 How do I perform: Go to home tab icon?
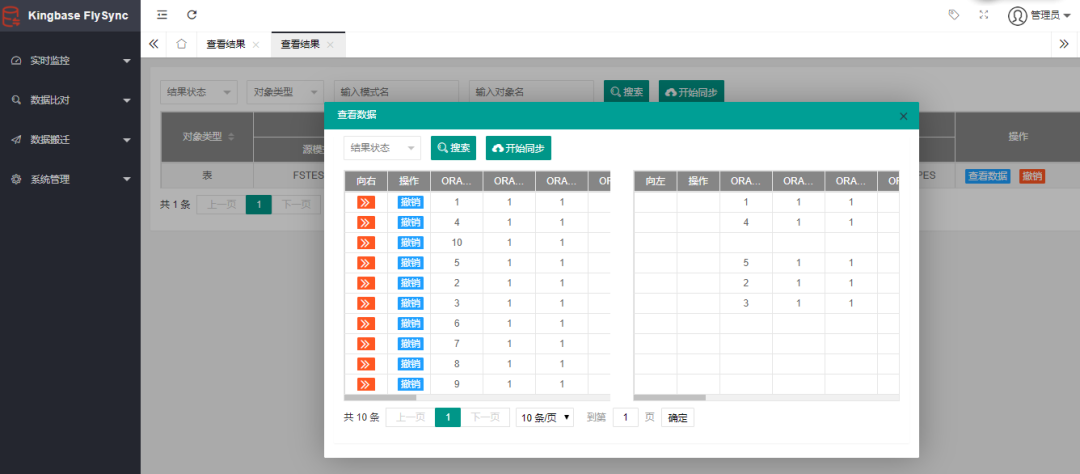coord(181,44)
